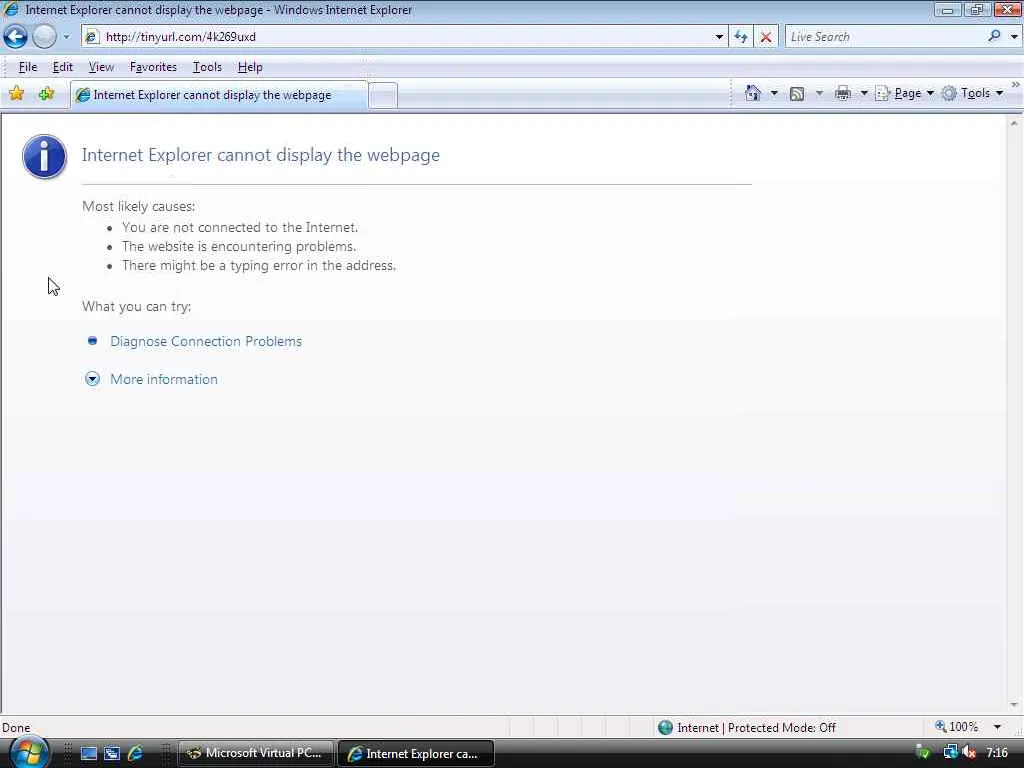Open the Edit menu
Viewport: 1024px width, 768px height.
point(63,67)
